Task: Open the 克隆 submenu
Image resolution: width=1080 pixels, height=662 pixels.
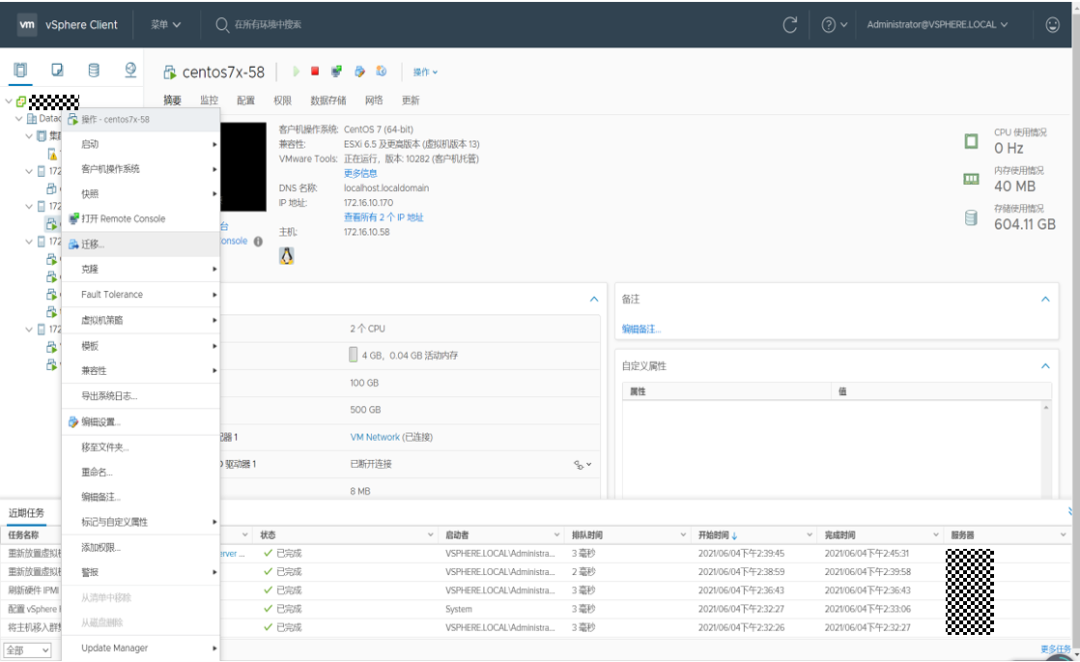Action: pyautogui.click(x=141, y=269)
